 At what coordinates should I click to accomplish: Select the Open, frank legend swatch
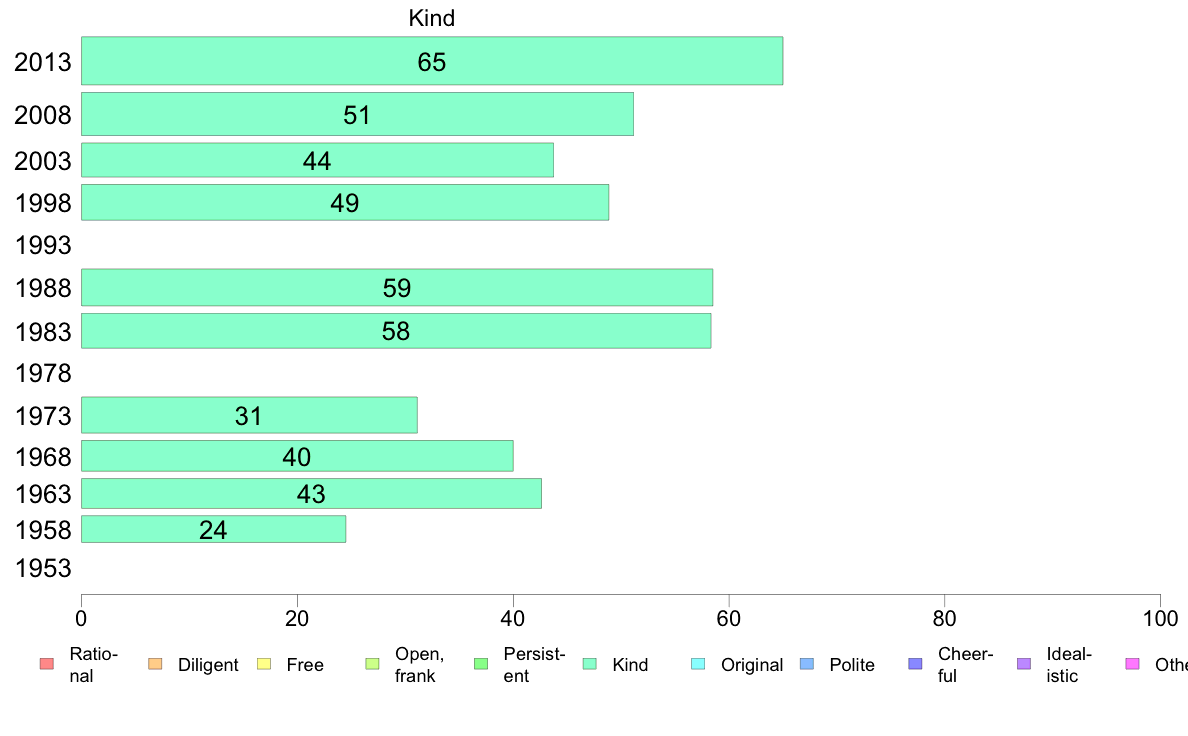point(372,664)
